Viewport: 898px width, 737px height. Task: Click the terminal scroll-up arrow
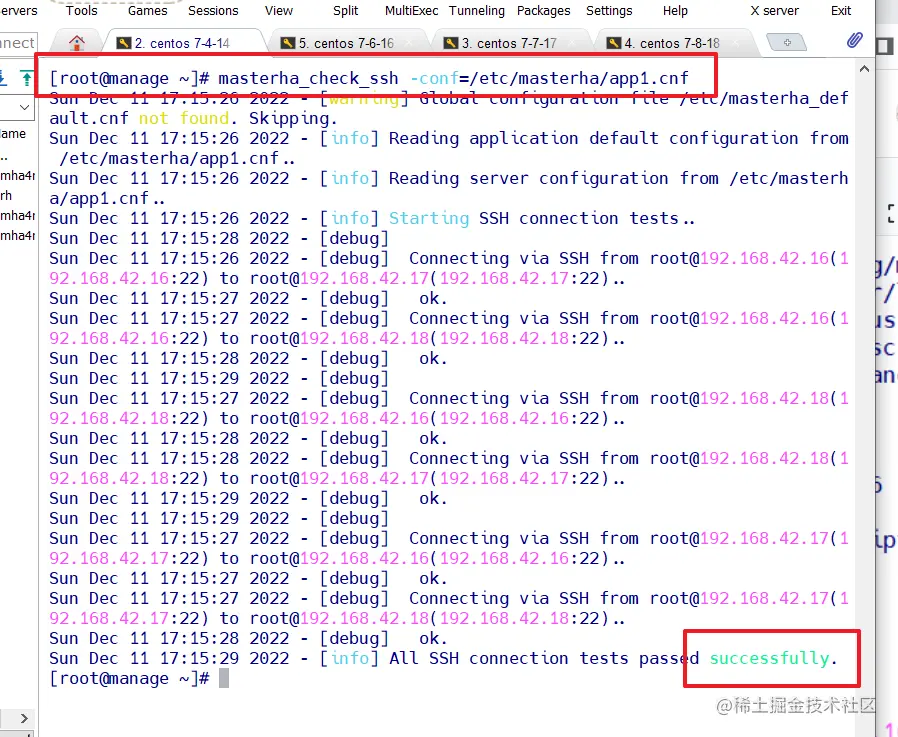coord(864,69)
